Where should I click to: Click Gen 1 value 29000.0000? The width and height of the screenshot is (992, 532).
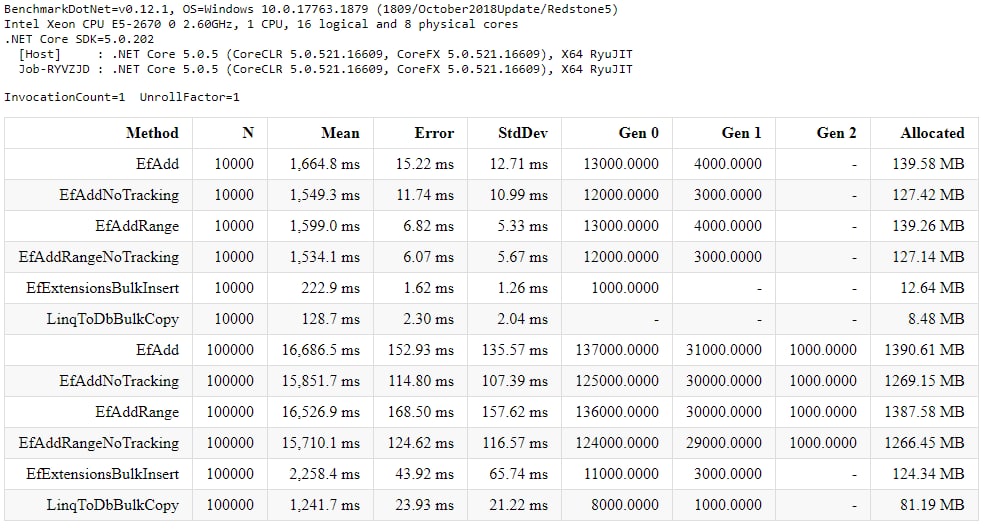724,443
